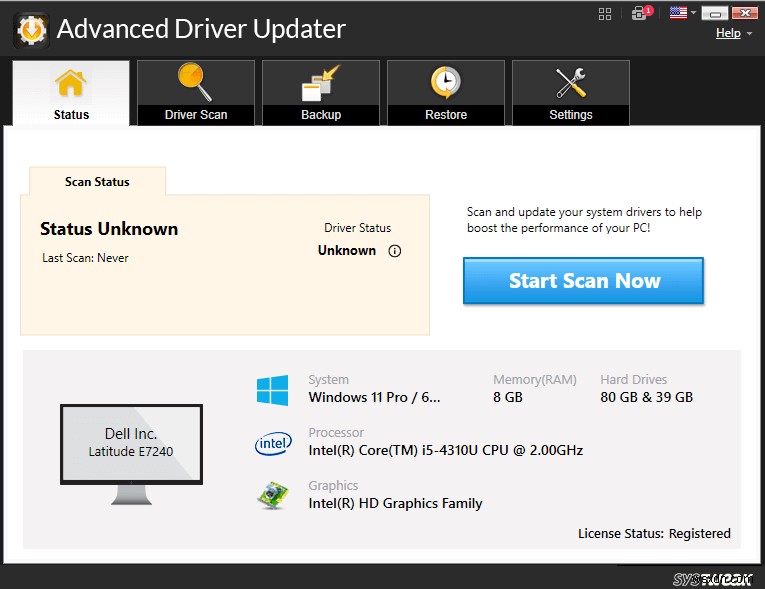Image resolution: width=765 pixels, height=589 pixels.
Task: Open the Restore tab
Action: tap(445, 93)
